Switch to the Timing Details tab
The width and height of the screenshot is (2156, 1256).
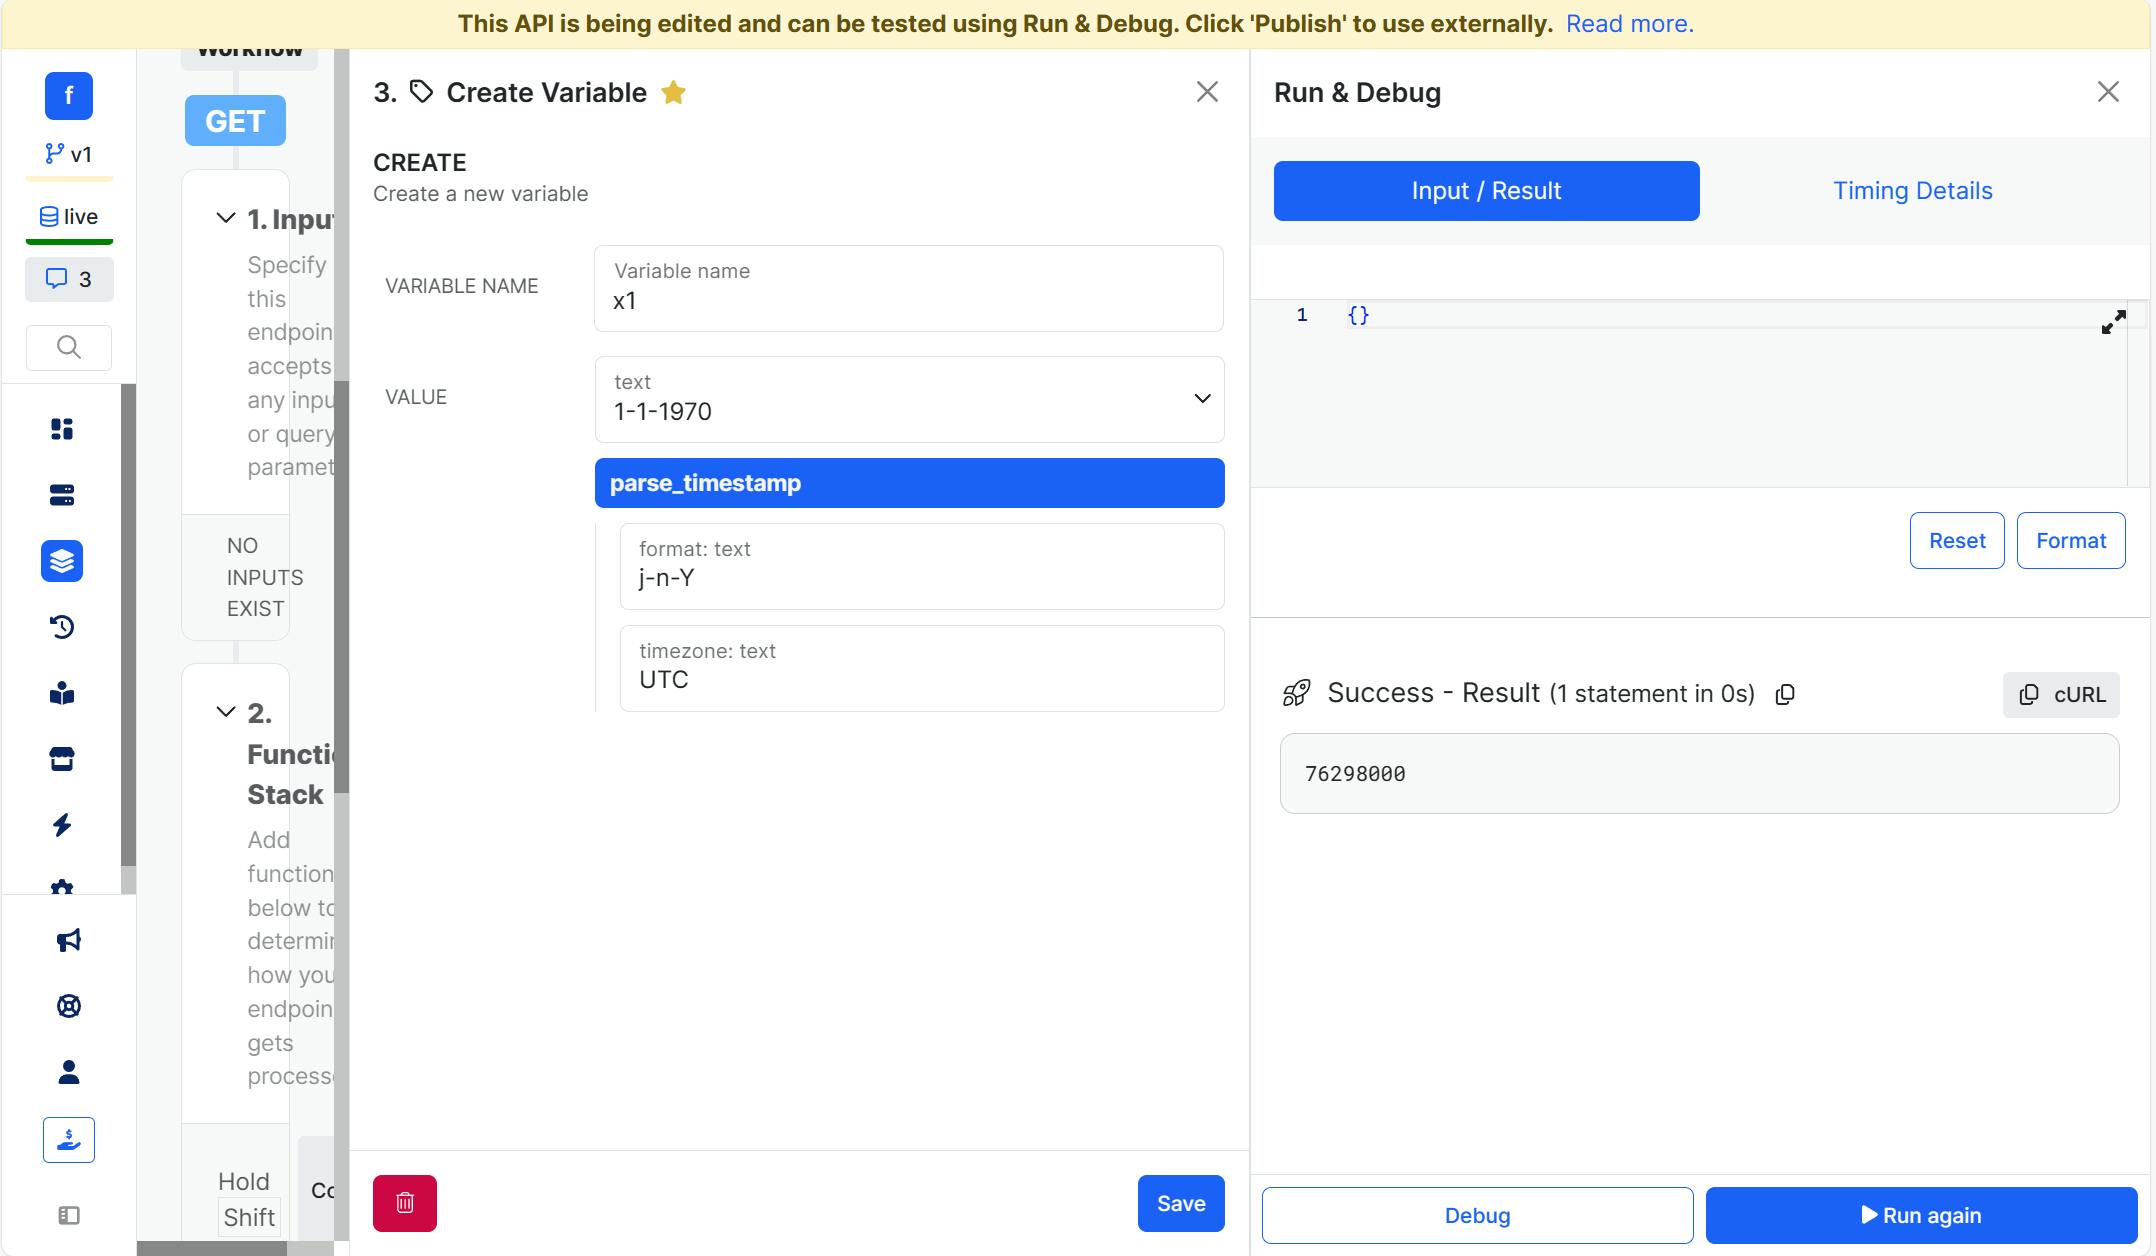pyautogui.click(x=1912, y=191)
